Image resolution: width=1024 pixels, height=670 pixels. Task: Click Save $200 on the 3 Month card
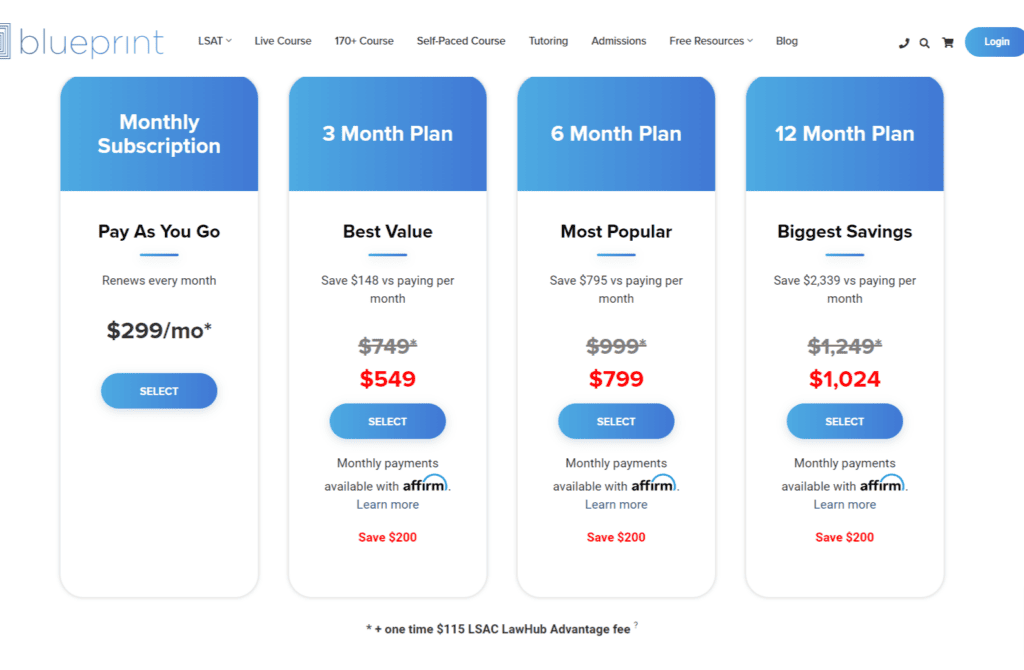(x=387, y=537)
